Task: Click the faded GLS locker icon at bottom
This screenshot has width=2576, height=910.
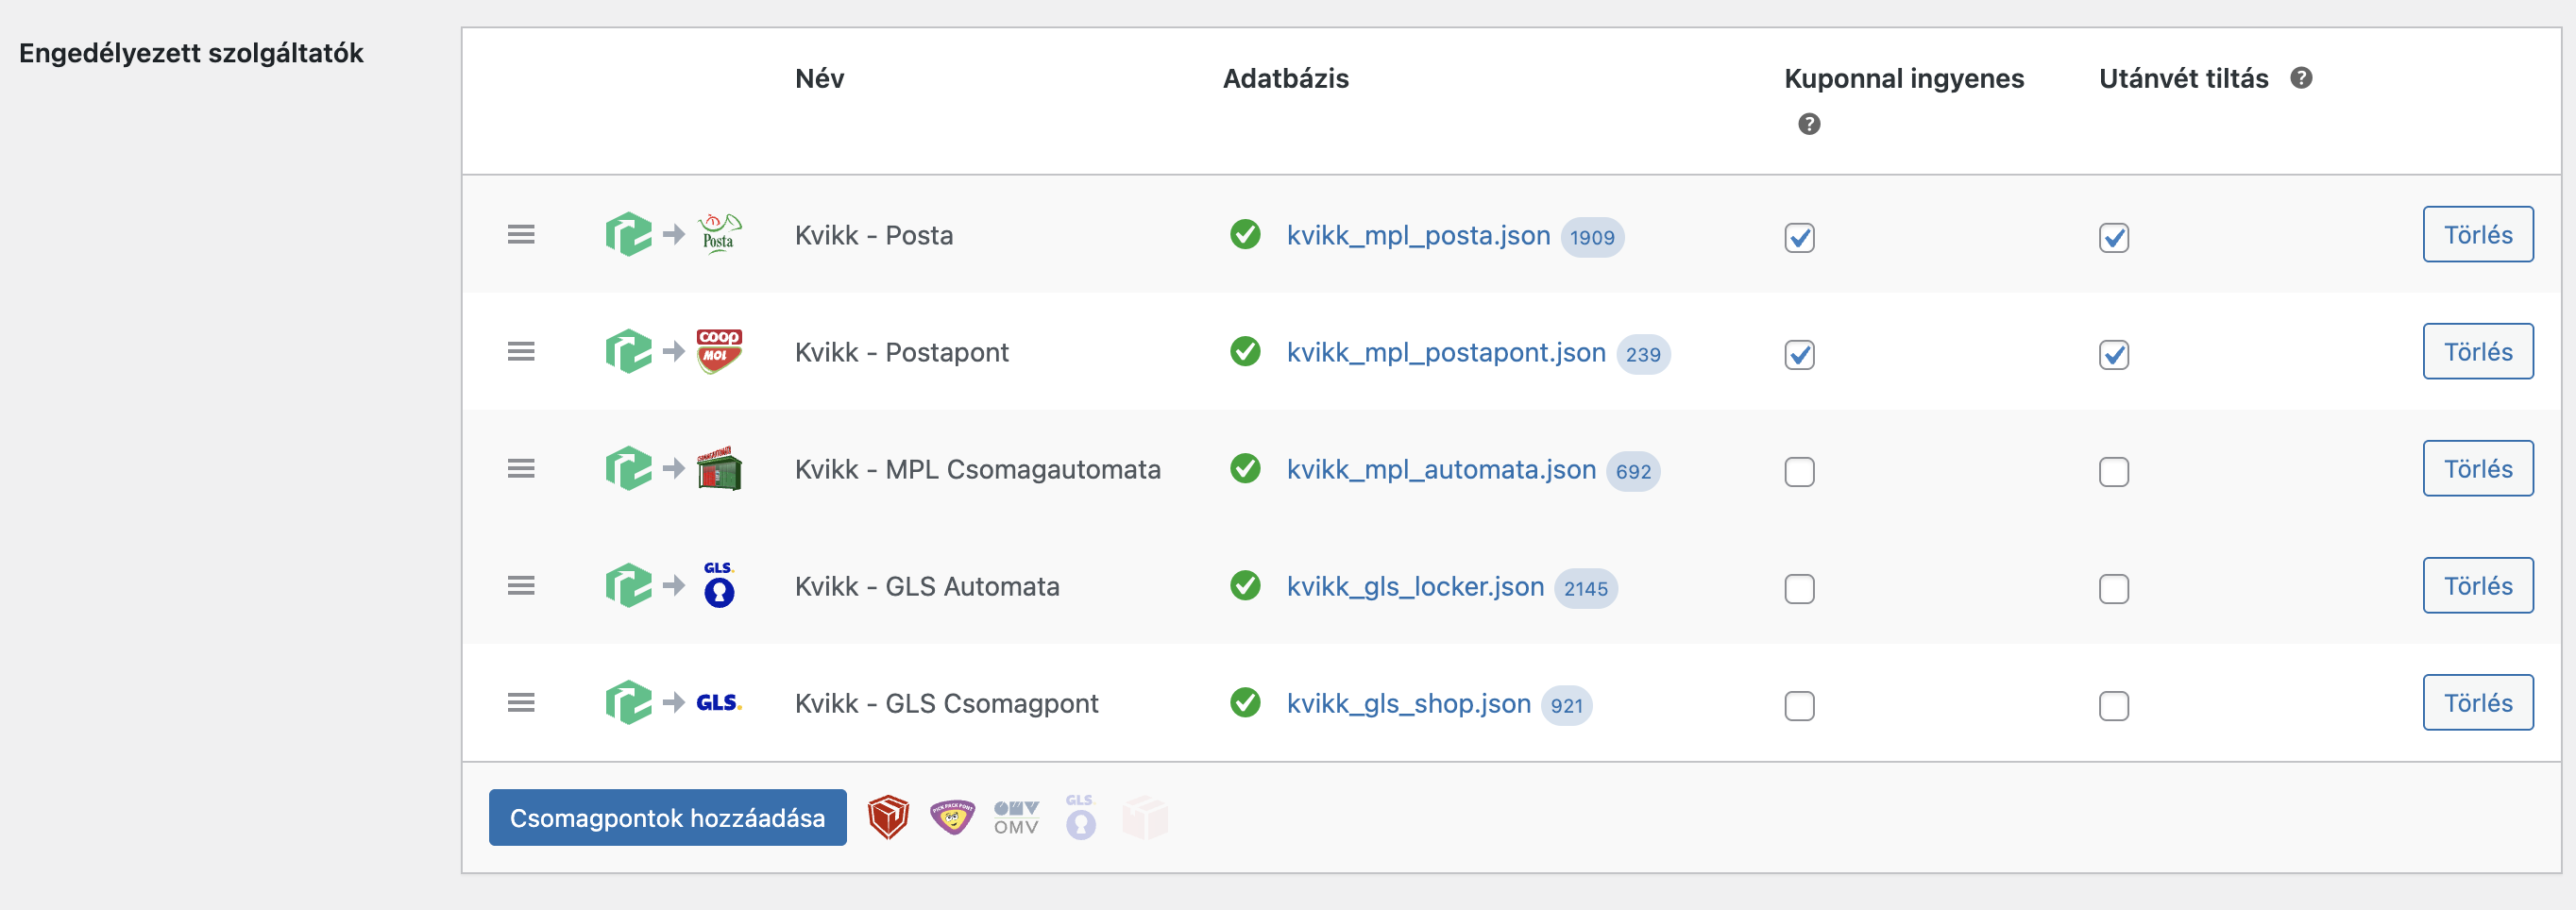Action: pos(1080,817)
